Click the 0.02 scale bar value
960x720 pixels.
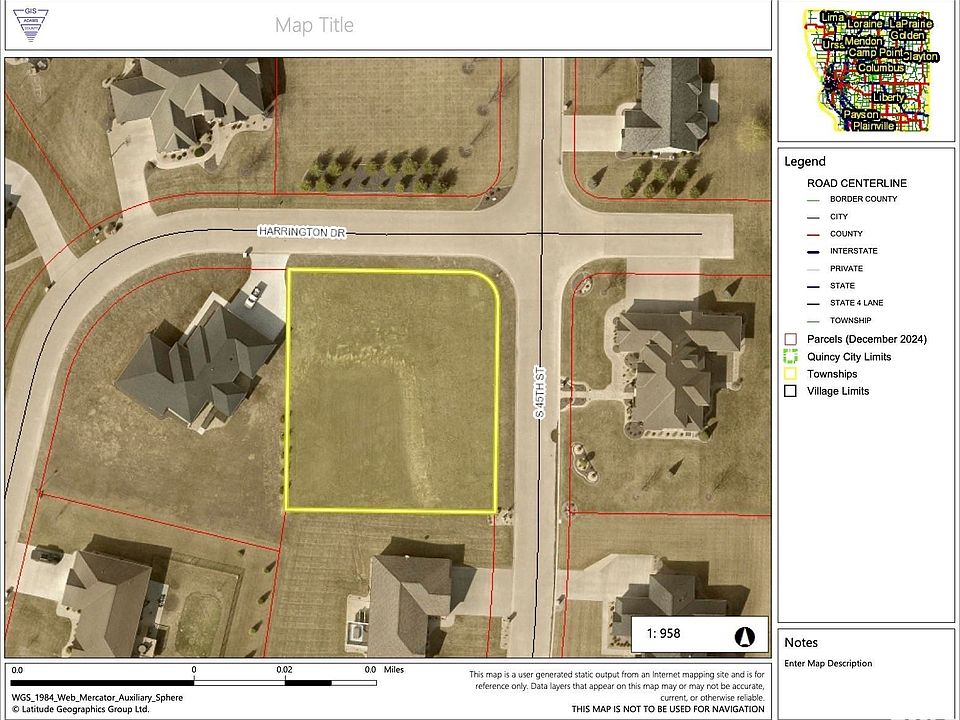284,670
